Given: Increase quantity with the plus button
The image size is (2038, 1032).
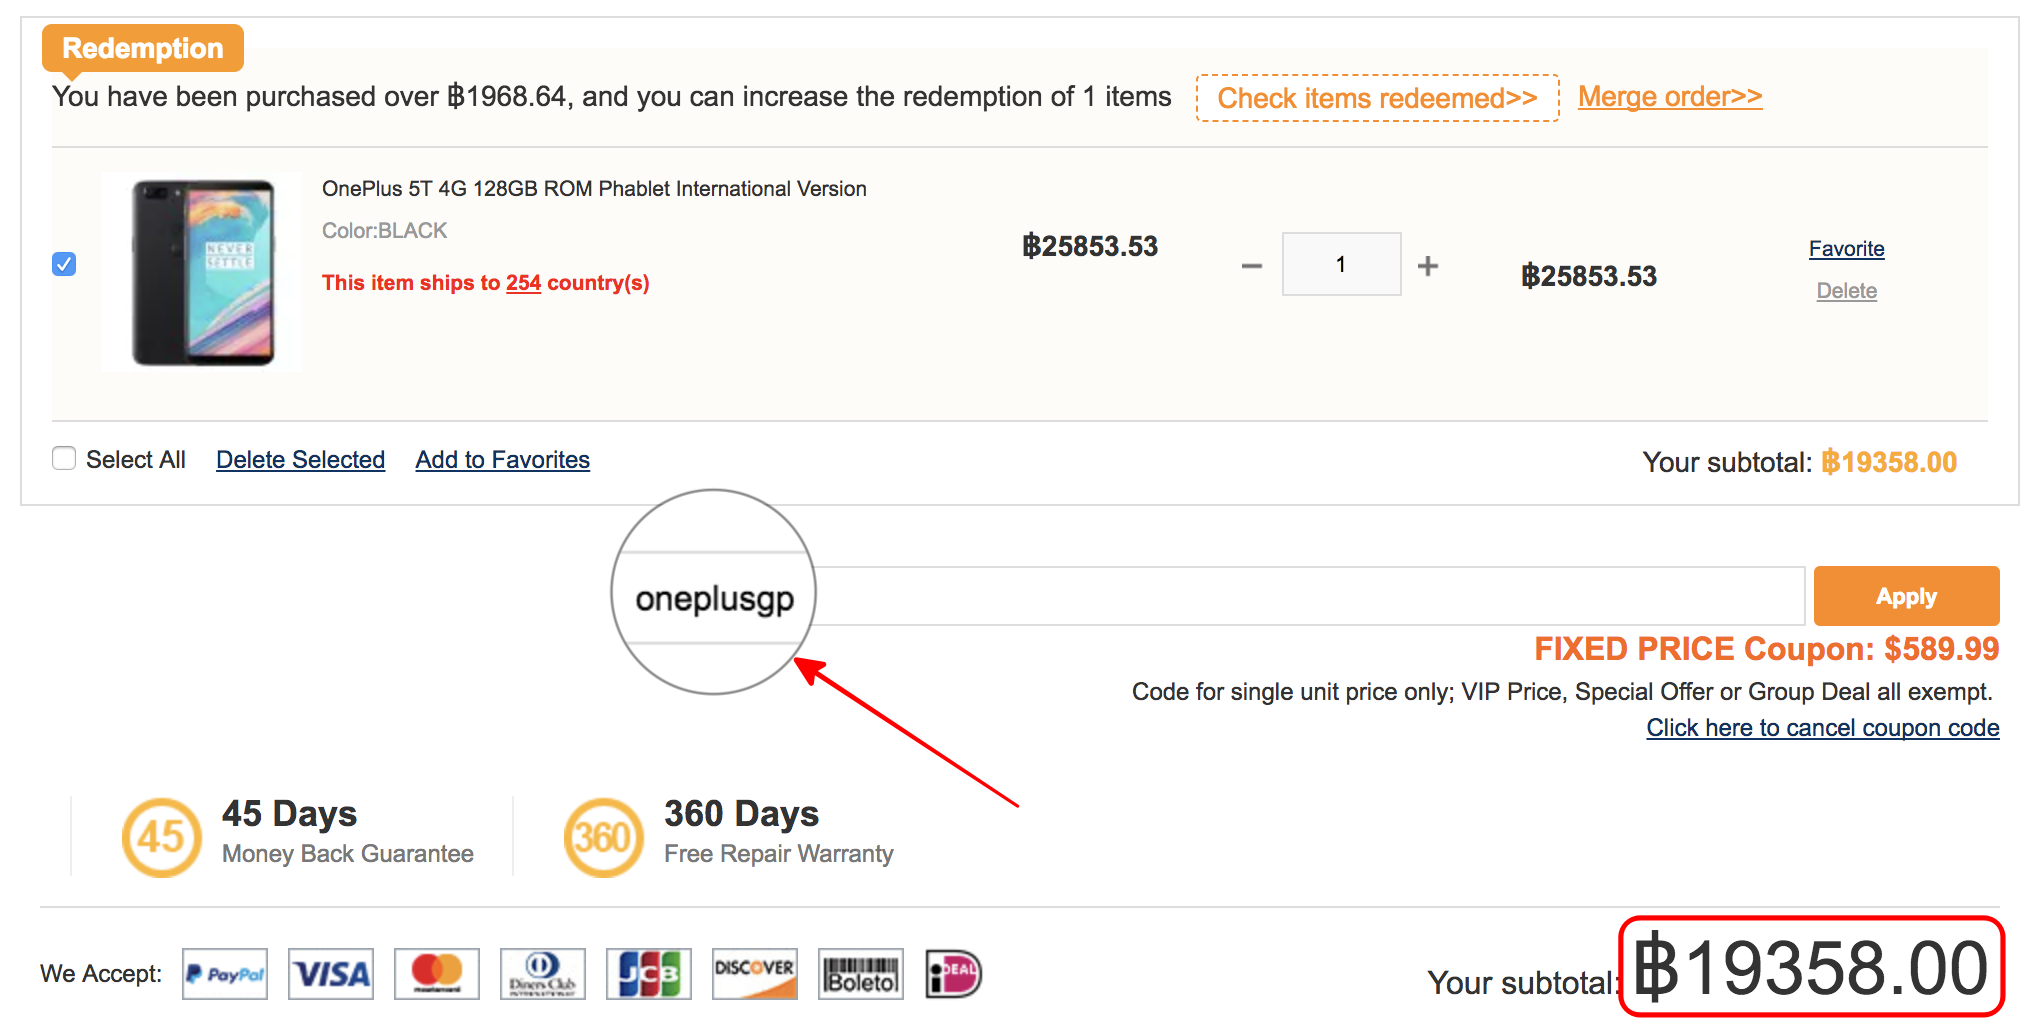Looking at the screenshot, I should pyautogui.click(x=1428, y=266).
